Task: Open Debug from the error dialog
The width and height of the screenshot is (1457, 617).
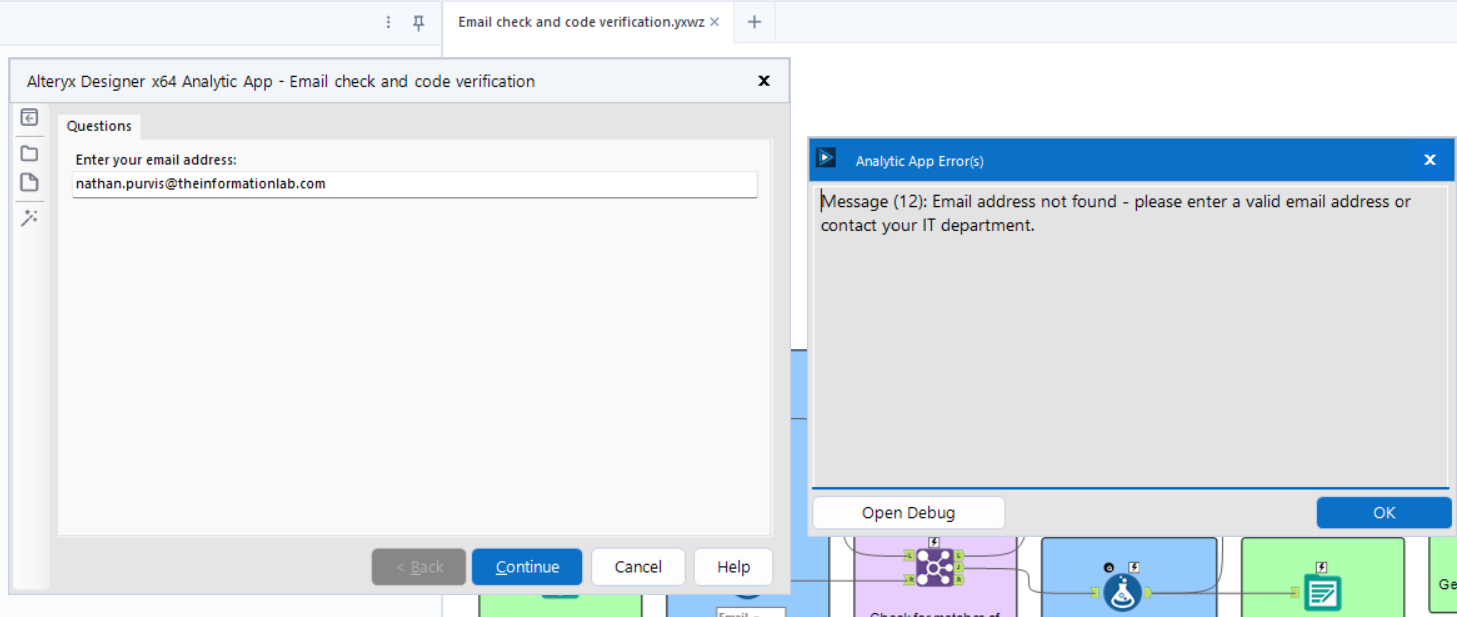Action: click(x=907, y=512)
